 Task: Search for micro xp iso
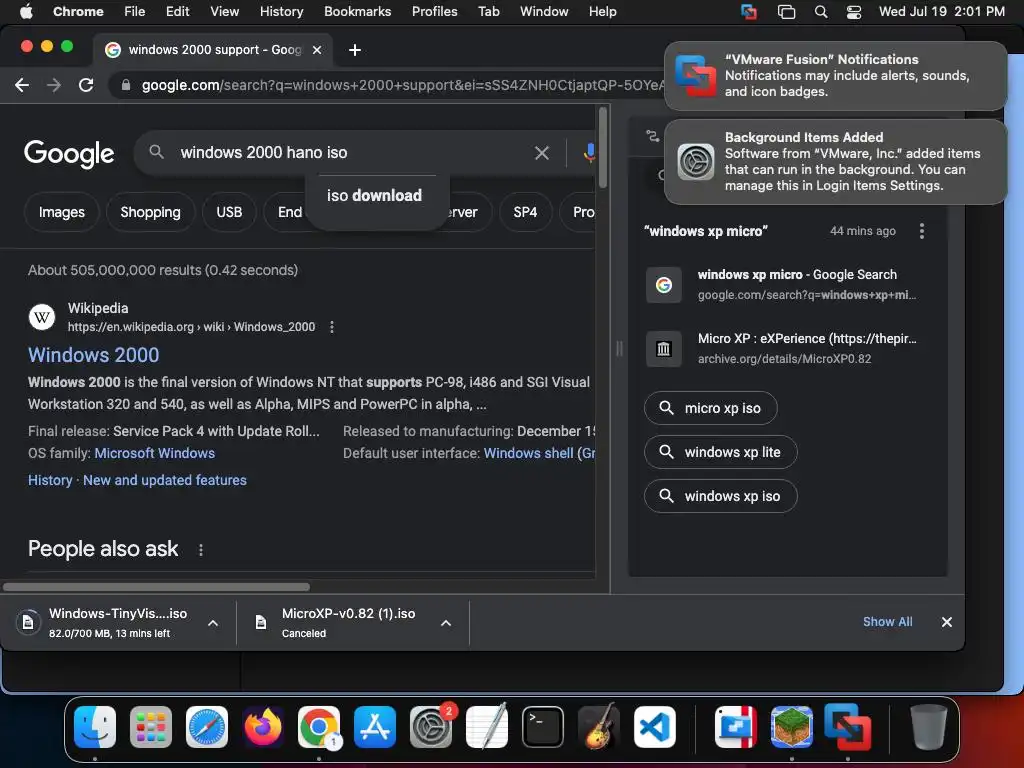[711, 408]
